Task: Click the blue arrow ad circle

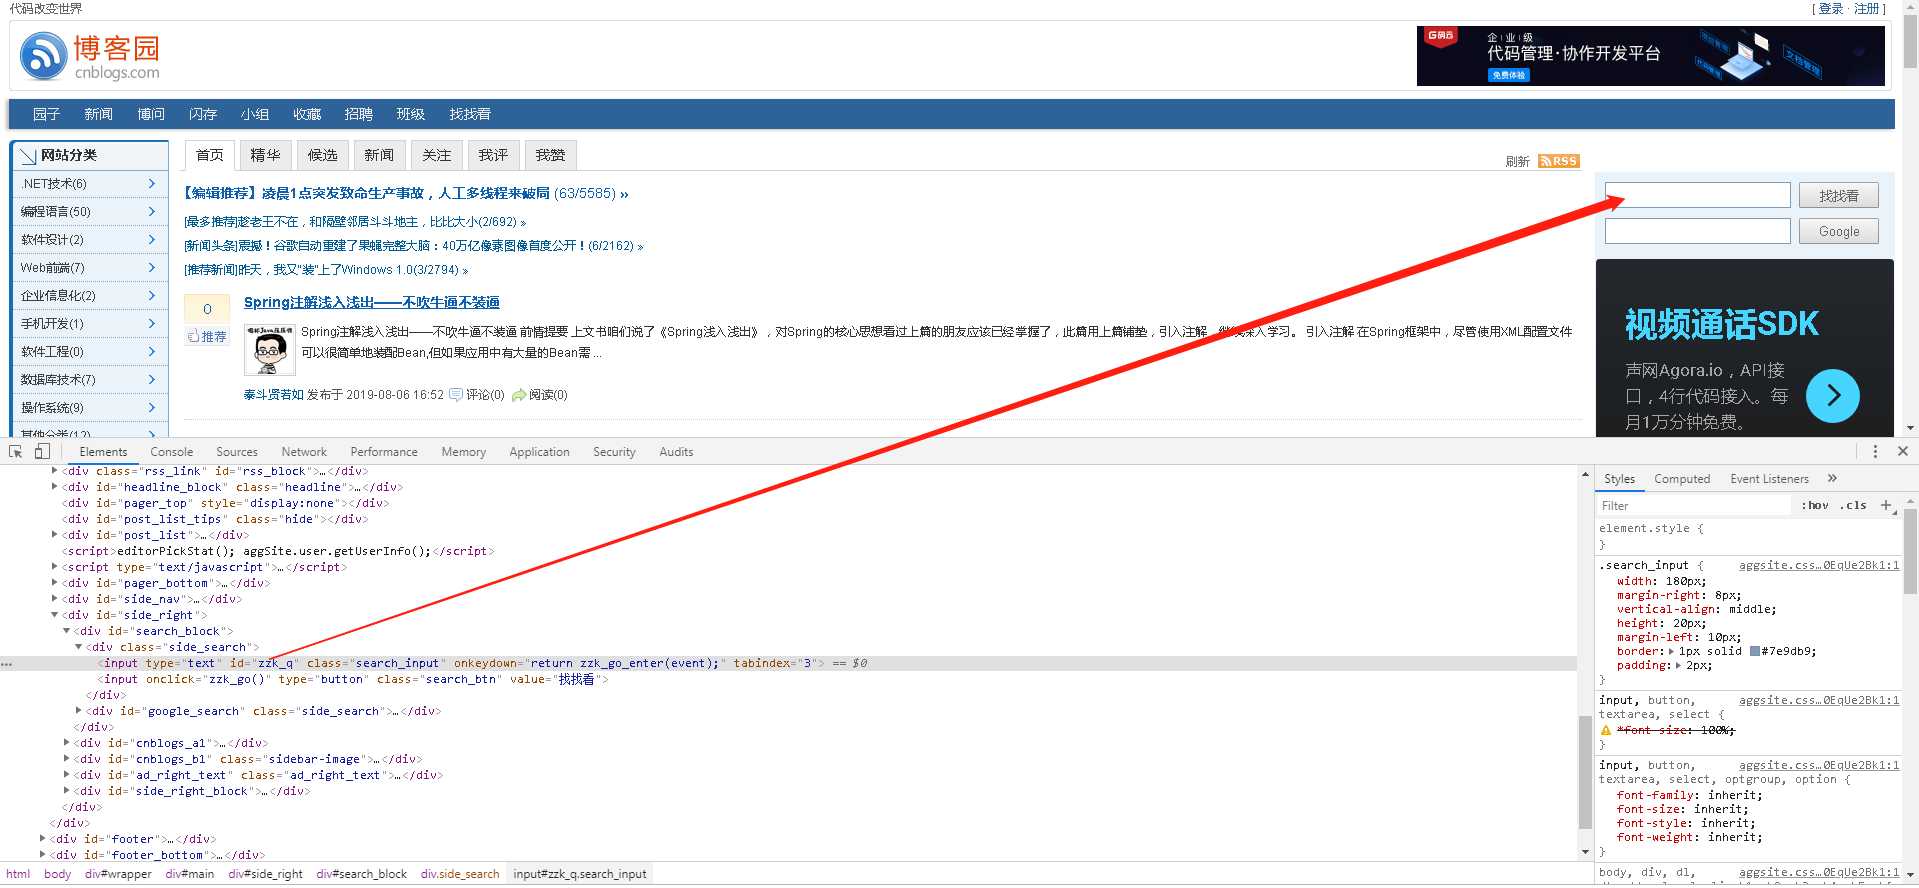Action: click(1832, 396)
